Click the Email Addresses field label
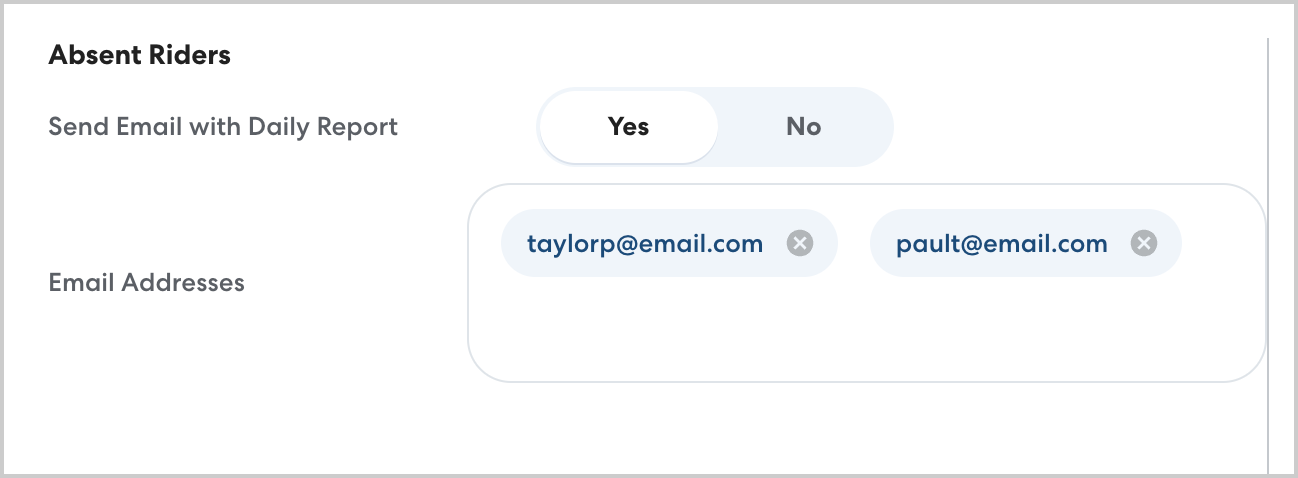Image resolution: width=1298 pixels, height=478 pixels. (x=146, y=282)
